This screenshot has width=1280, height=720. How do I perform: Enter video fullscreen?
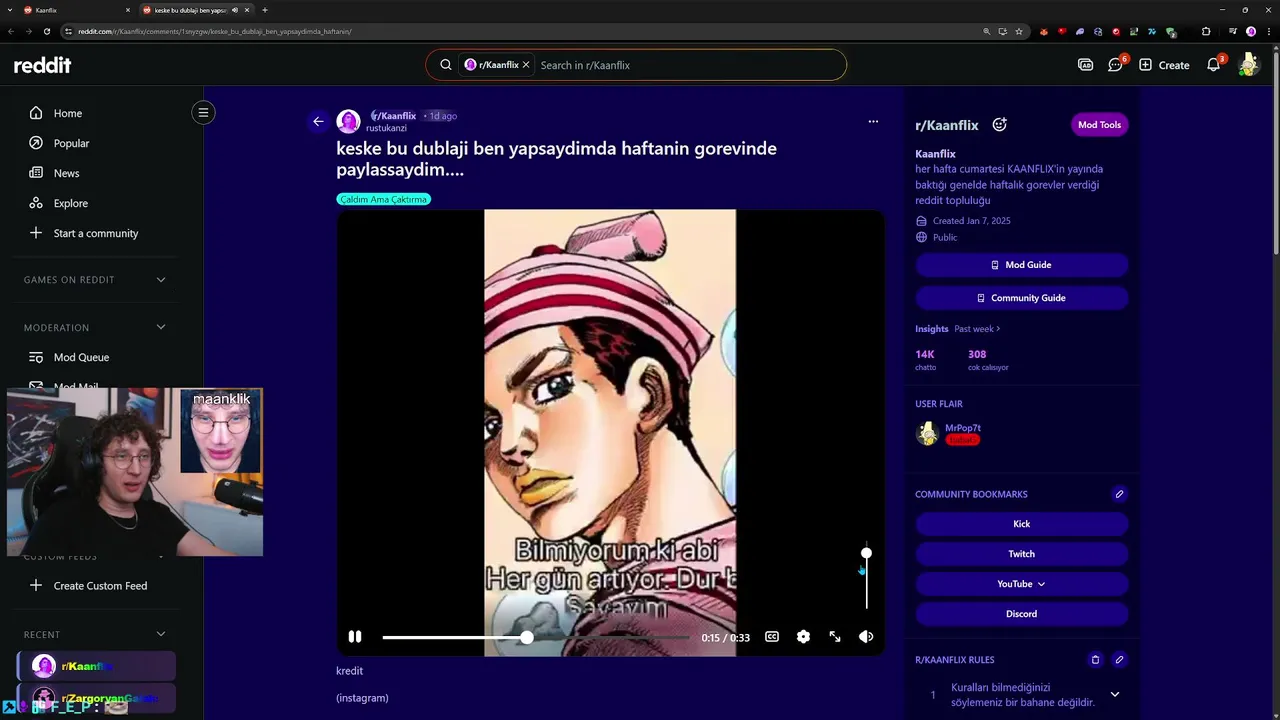[x=835, y=637]
